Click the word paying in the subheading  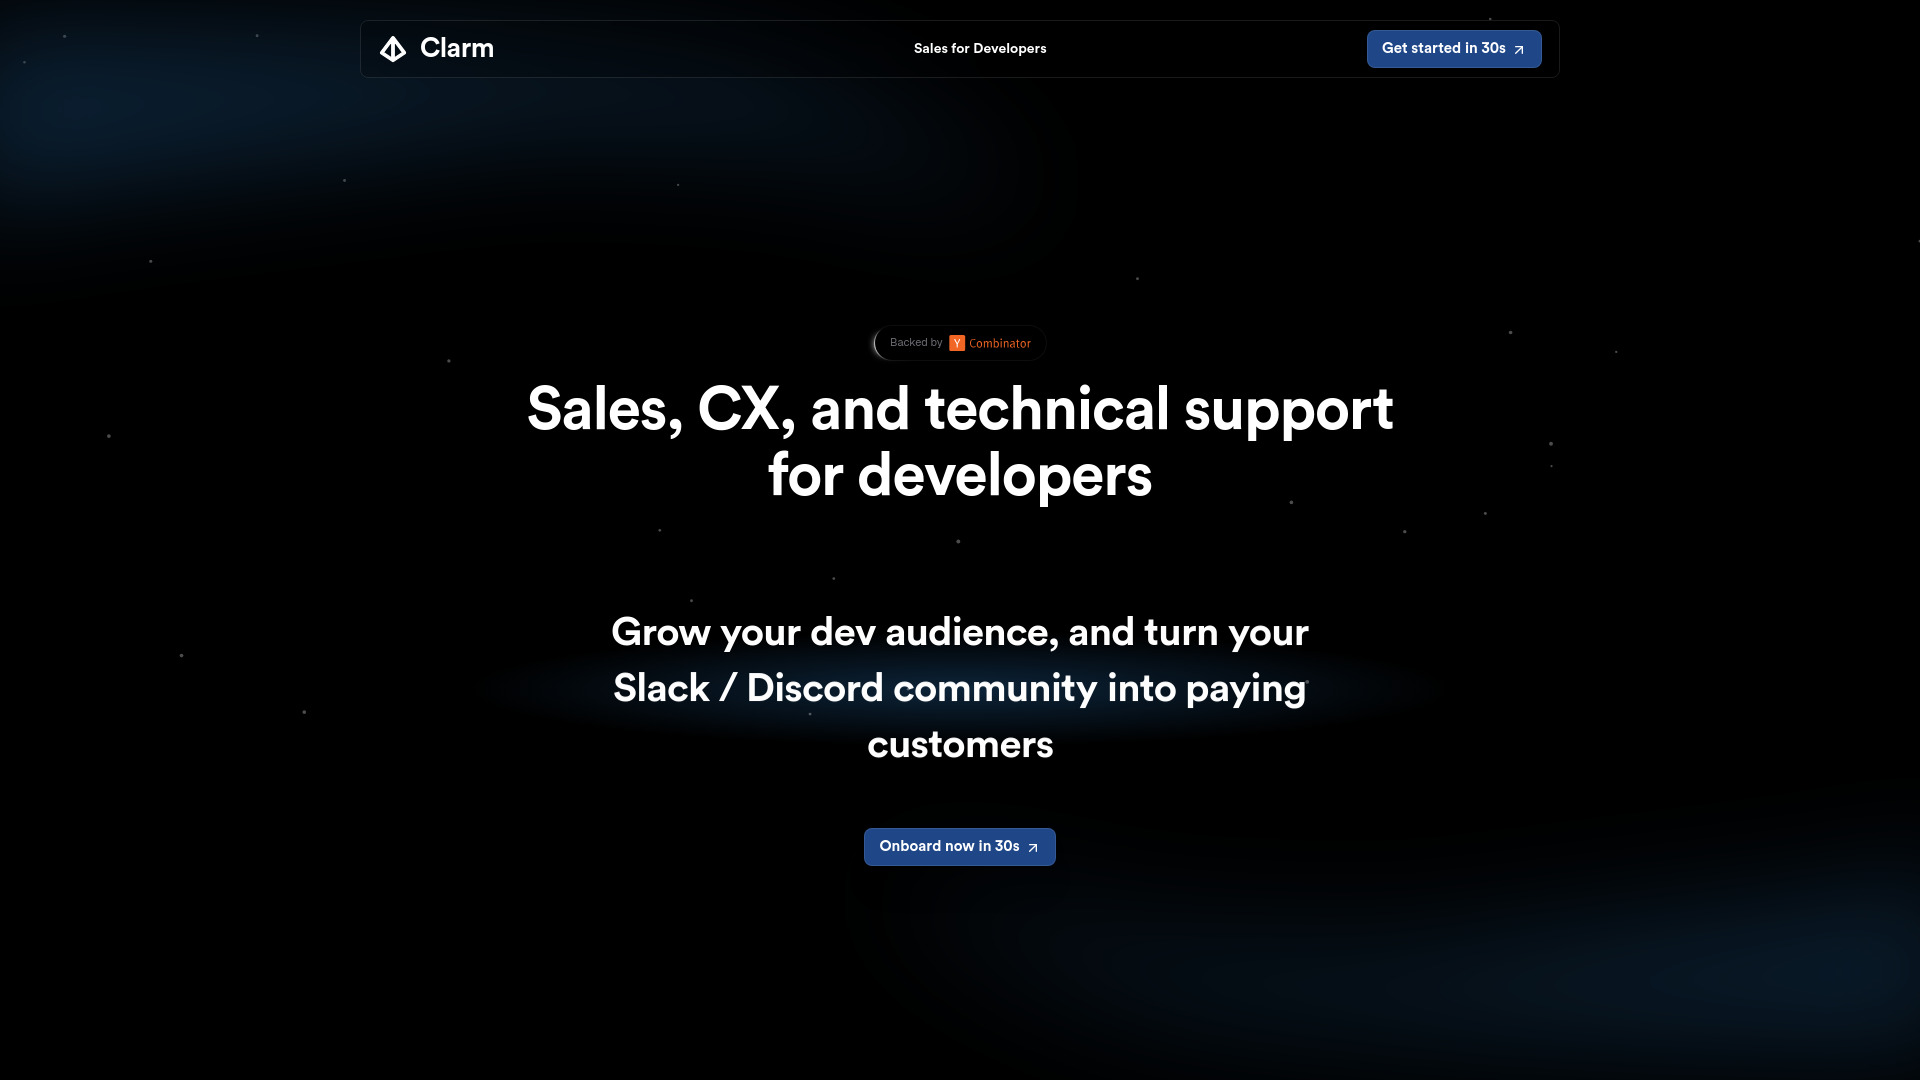tap(1245, 688)
